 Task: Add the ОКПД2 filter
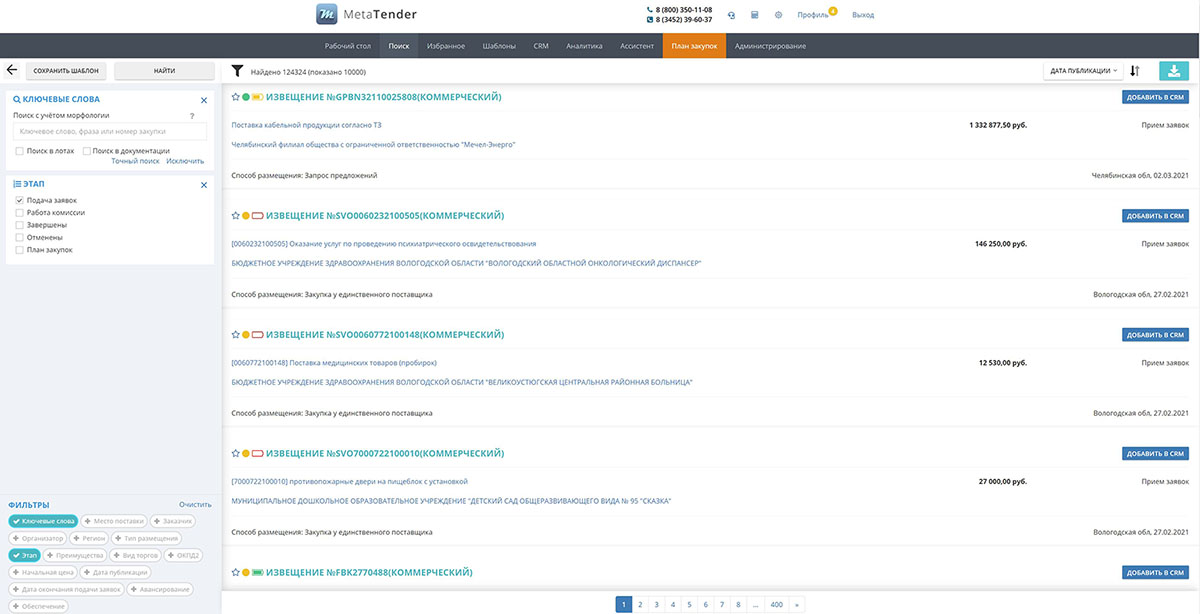click(x=184, y=555)
